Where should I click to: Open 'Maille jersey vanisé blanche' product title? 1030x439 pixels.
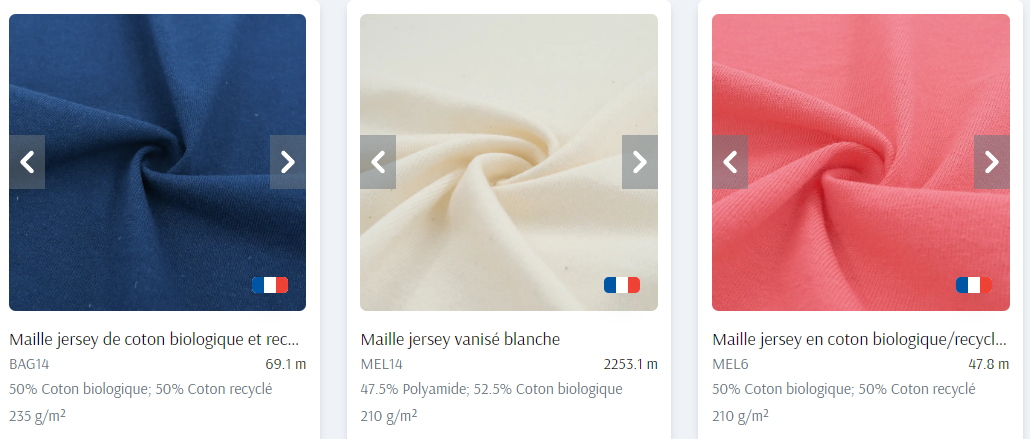(460, 340)
